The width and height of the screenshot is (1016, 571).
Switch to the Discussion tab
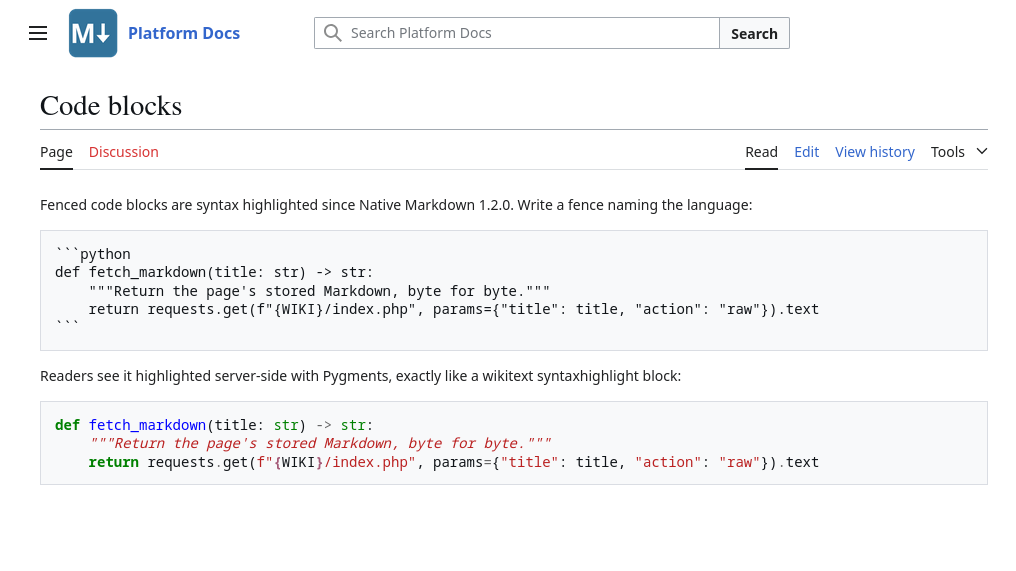coord(124,152)
